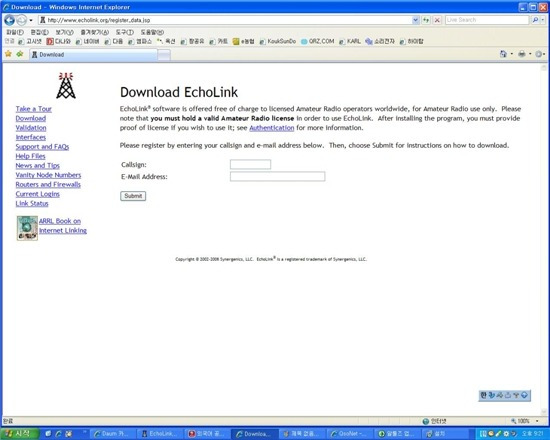
Task: Expand the Print options dropdown arrow
Action: [530, 54]
